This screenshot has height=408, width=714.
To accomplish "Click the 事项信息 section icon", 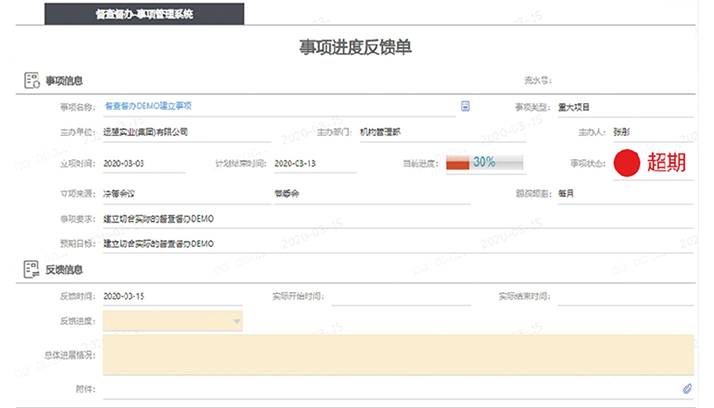I will pyautogui.click(x=32, y=81).
